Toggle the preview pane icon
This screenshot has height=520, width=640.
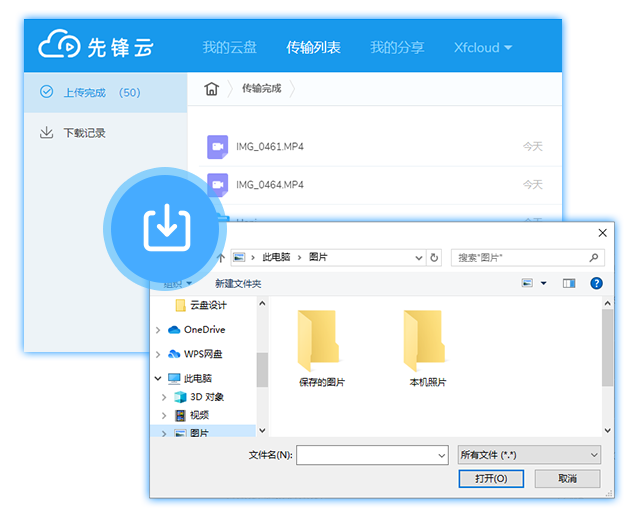click(569, 283)
